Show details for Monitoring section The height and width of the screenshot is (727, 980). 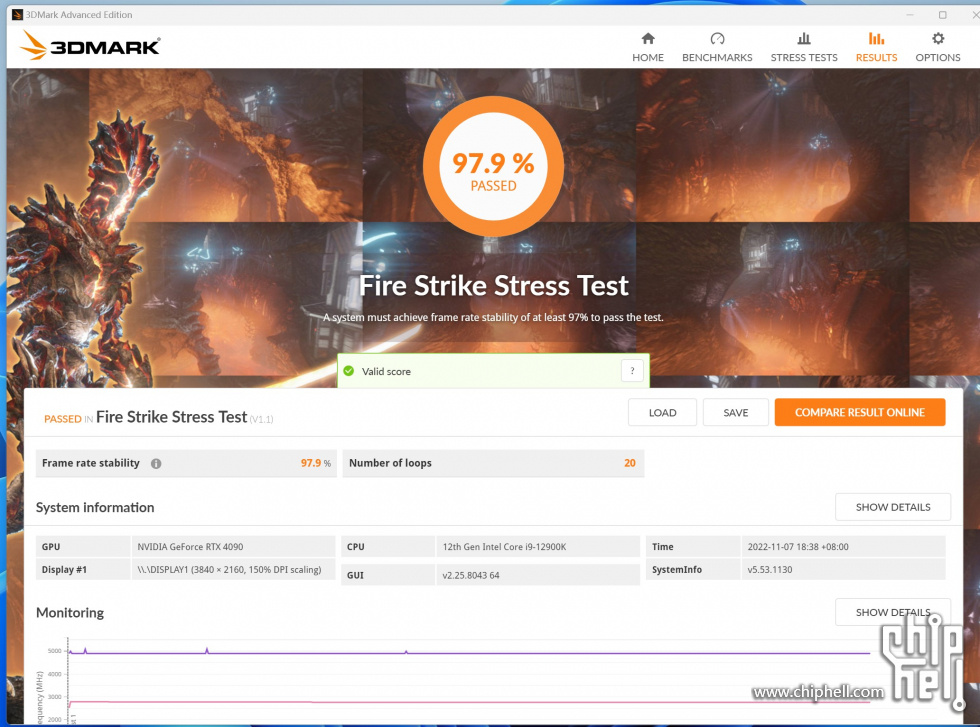click(892, 612)
